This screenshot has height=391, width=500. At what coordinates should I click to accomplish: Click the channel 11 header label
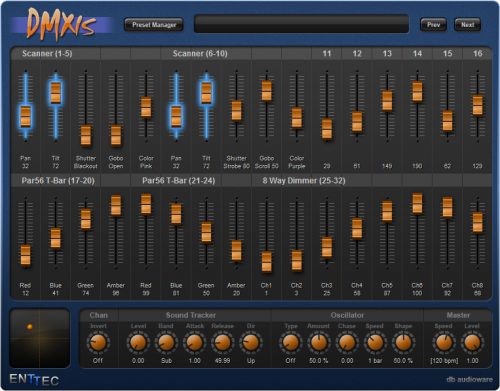[x=327, y=53]
